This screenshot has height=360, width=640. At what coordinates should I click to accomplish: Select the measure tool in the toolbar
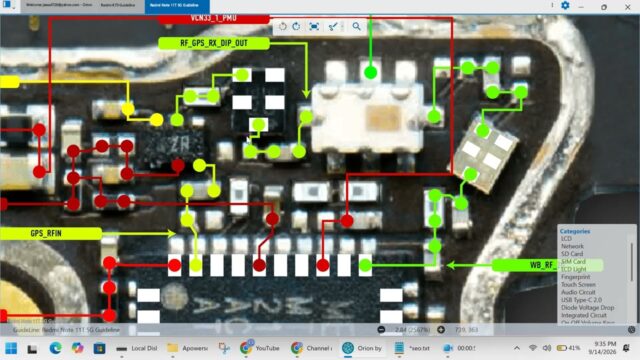click(333, 27)
